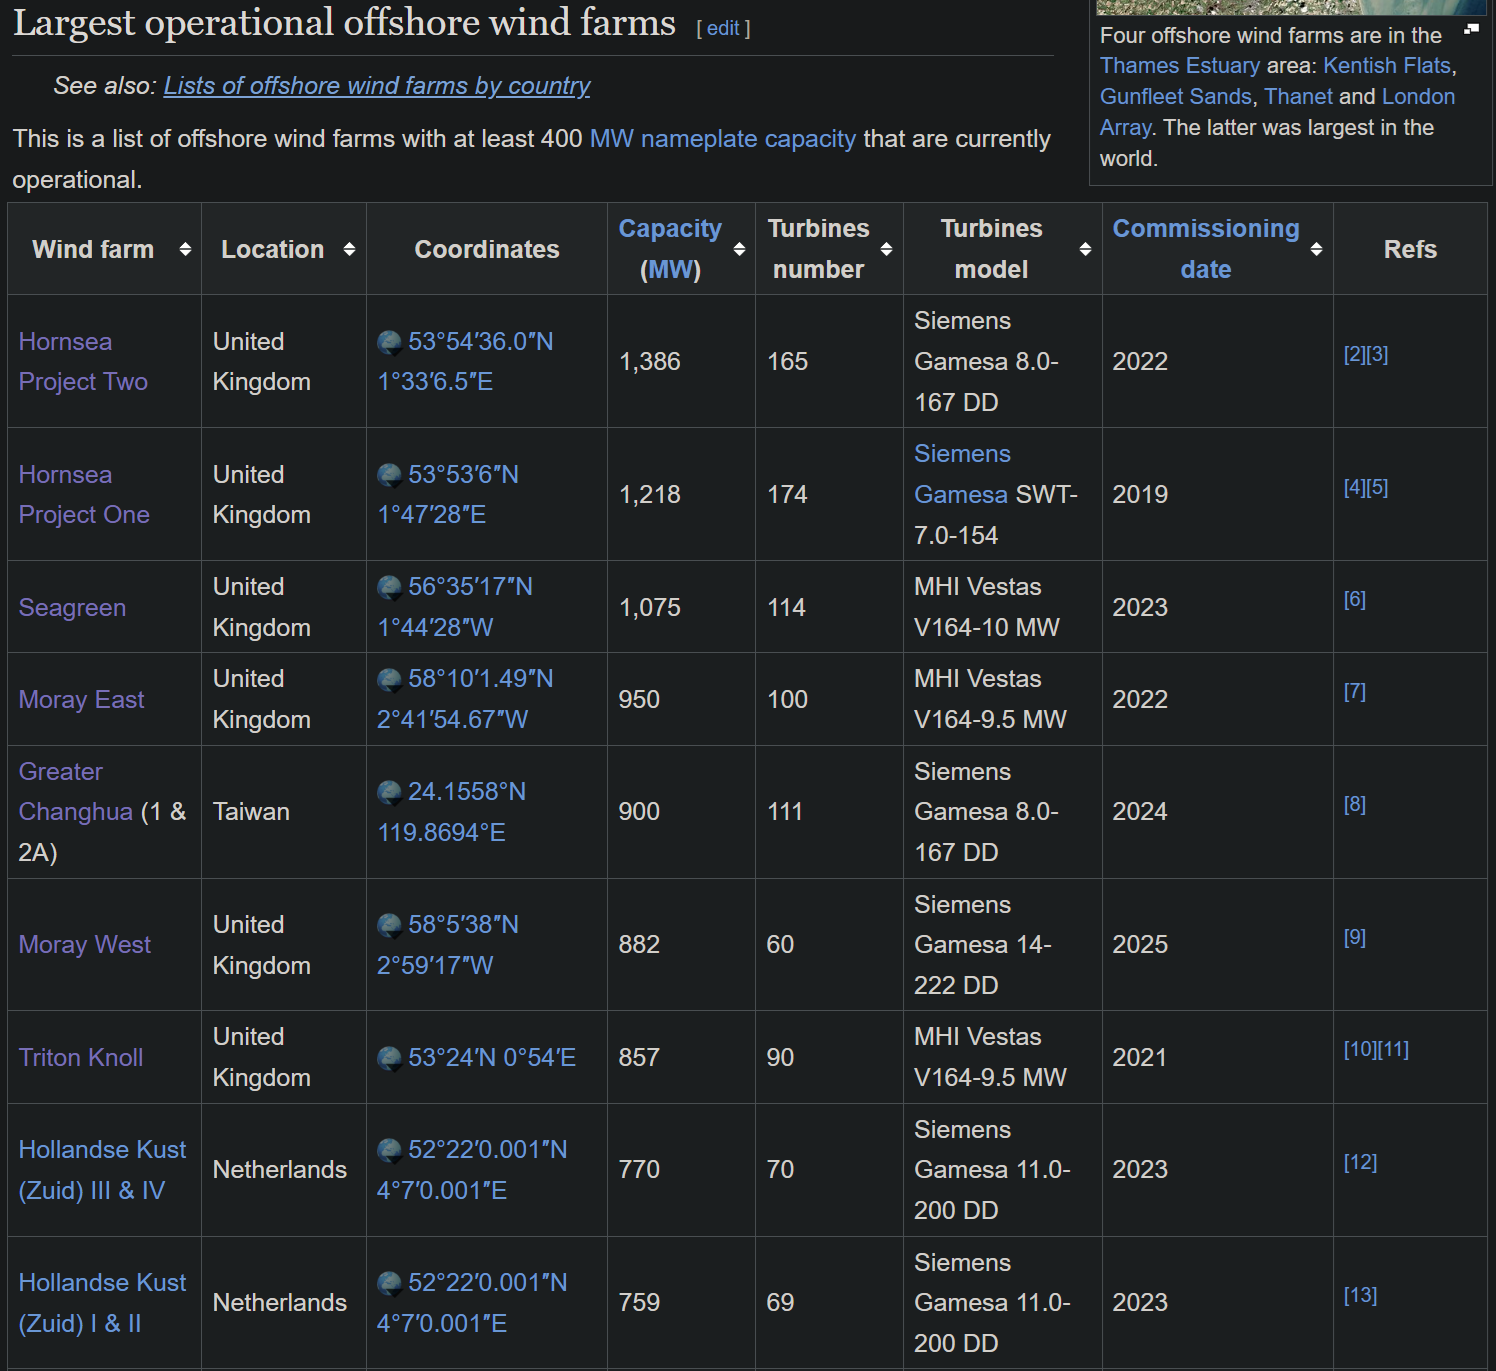Jump to reference [6] for Seagreen
This screenshot has height=1371, width=1496.
1355,600
